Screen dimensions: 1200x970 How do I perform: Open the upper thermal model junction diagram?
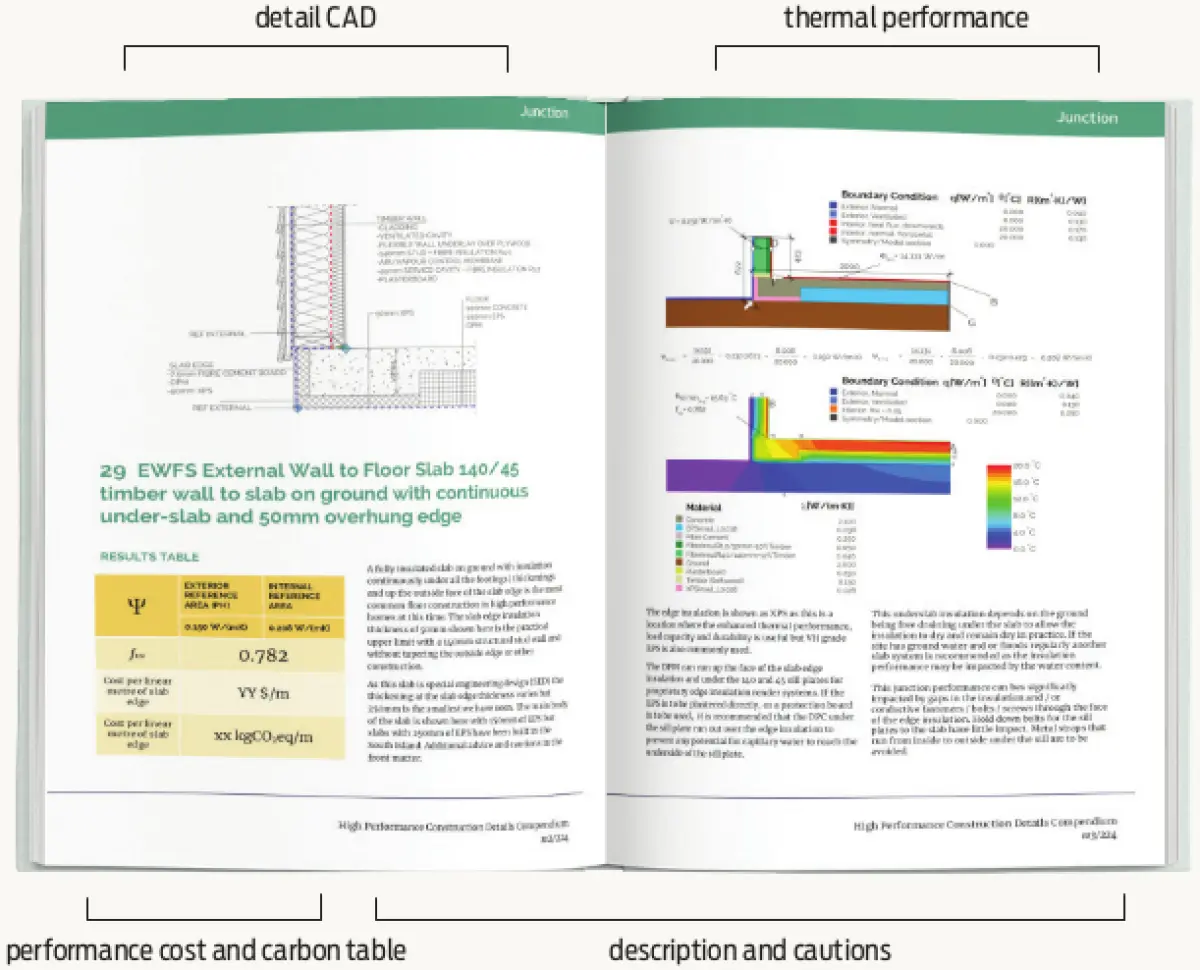807,283
